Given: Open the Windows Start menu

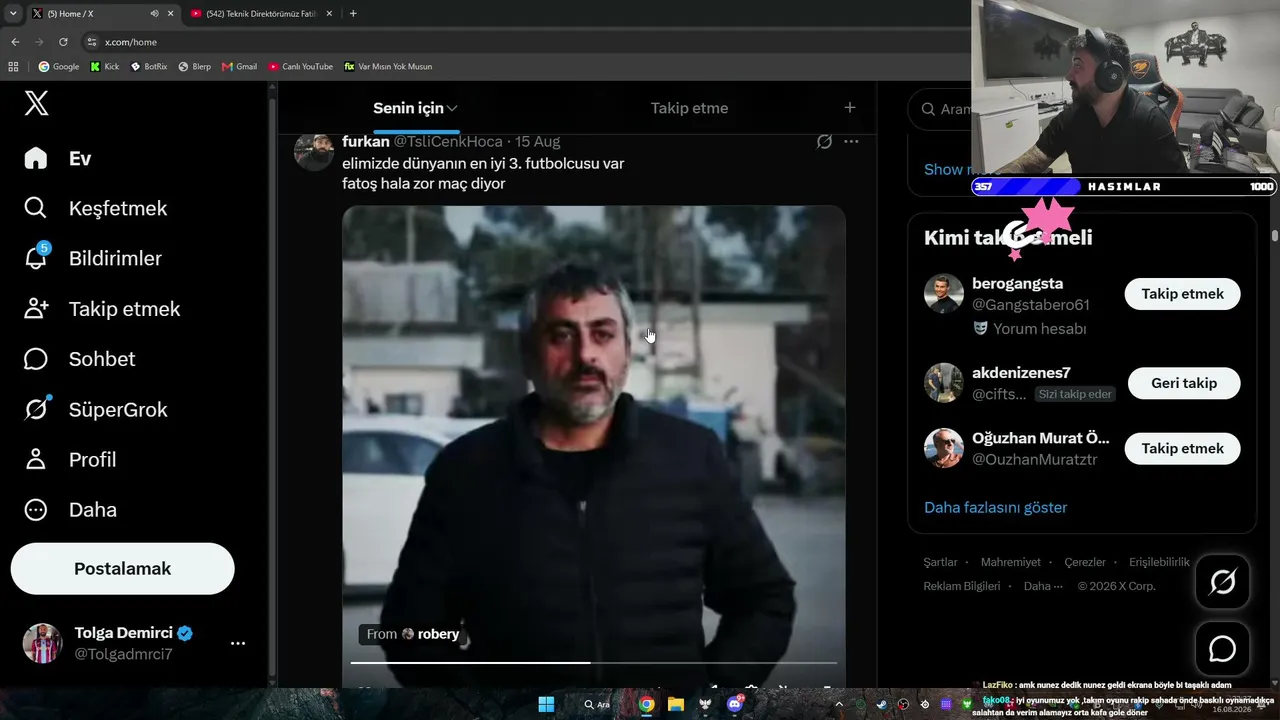Looking at the screenshot, I should point(546,704).
